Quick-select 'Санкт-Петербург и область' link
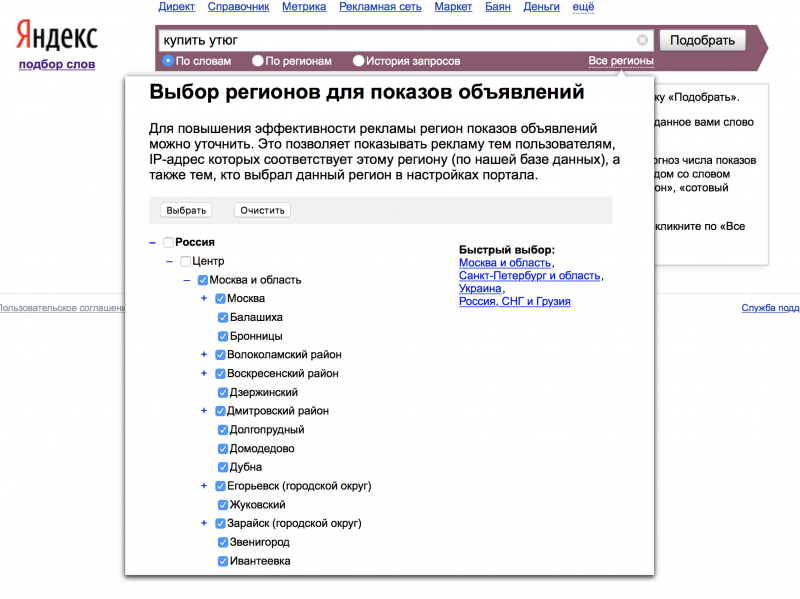 pyautogui.click(x=530, y=276)
